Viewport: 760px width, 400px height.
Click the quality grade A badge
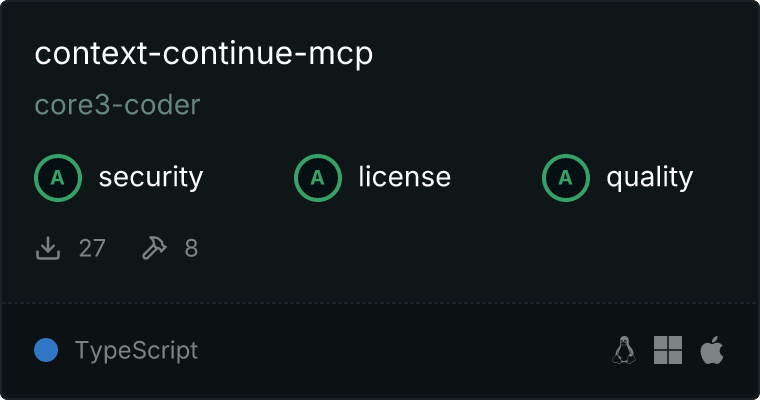pyautogui.click(x=566, y=177)
